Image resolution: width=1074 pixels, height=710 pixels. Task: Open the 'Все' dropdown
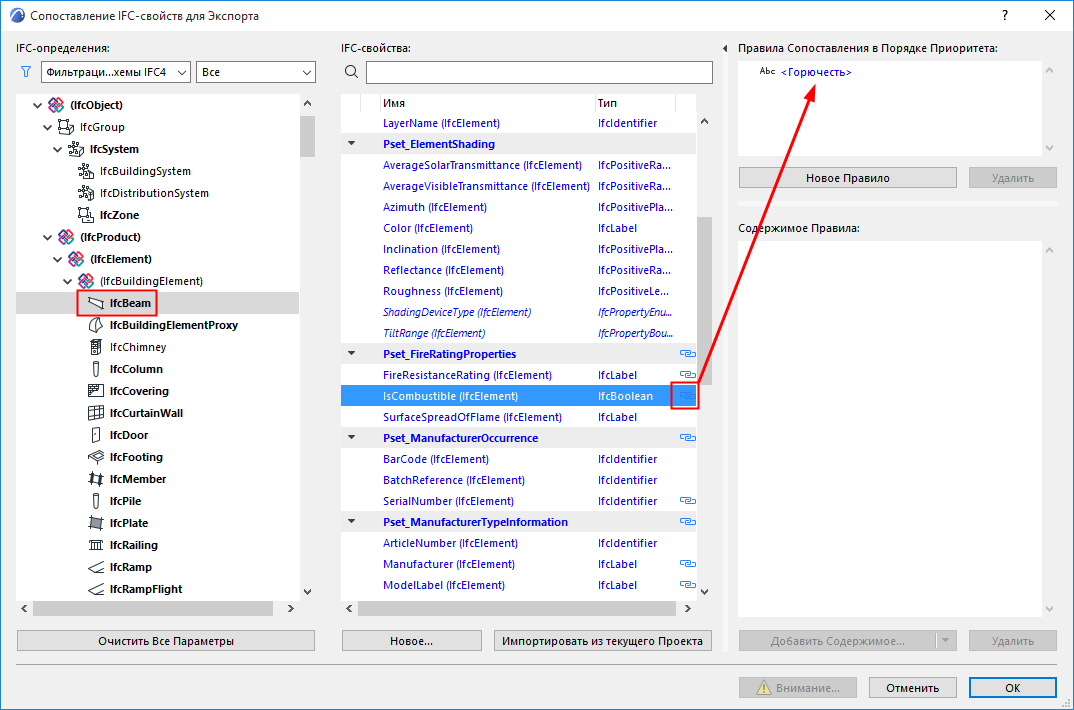tap(255, 72)
